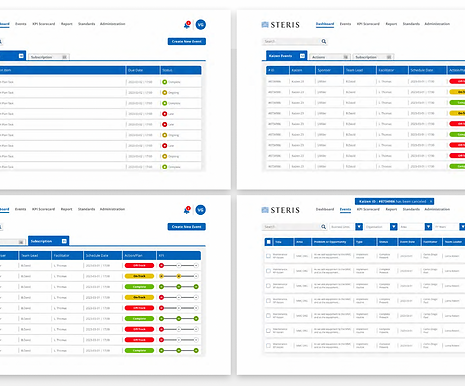Open VS user avatar in Due Date/Status dashboard panel
The width and height of the screenshot is (465, 386).
(x=200, y=24)
